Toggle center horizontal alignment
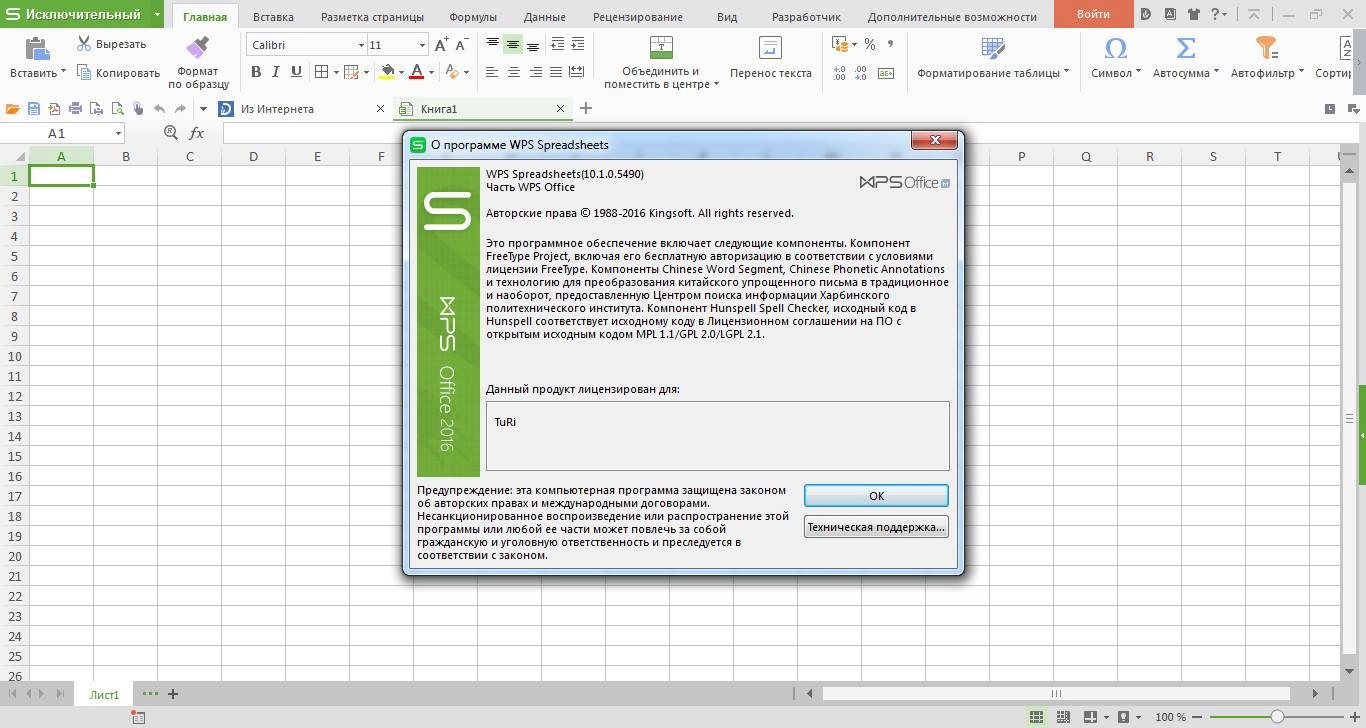The height and width of the screenshot is (728, 1366). pos(513,72)
